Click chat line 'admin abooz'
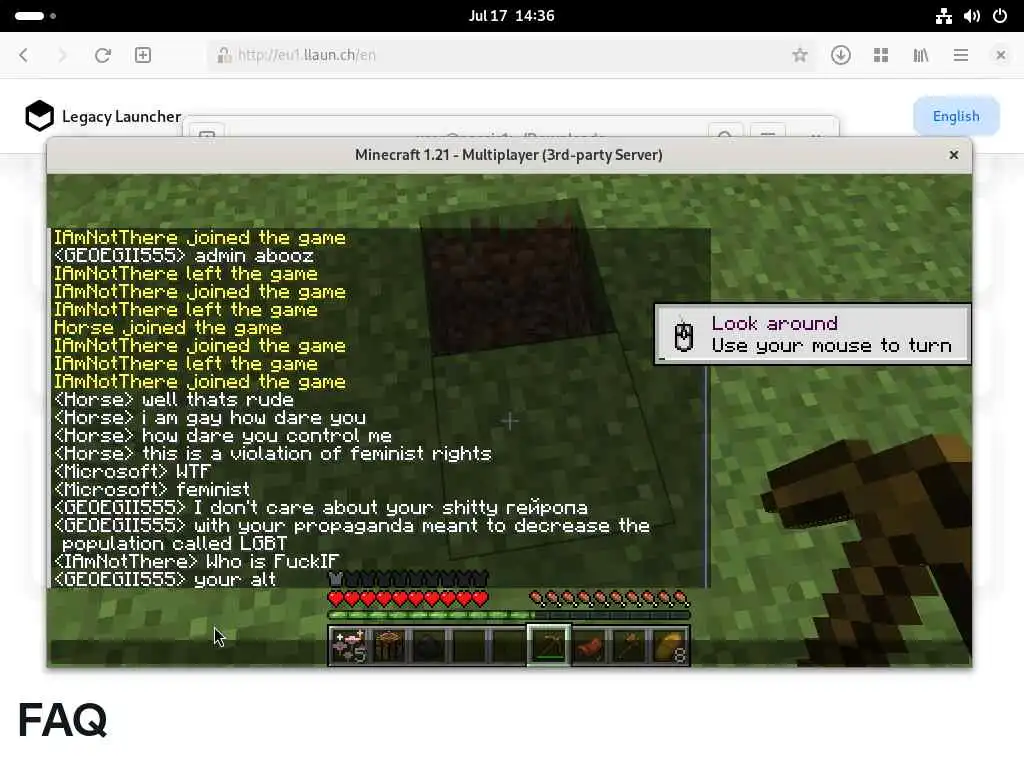1024x768 pixels. click(184, 256)
